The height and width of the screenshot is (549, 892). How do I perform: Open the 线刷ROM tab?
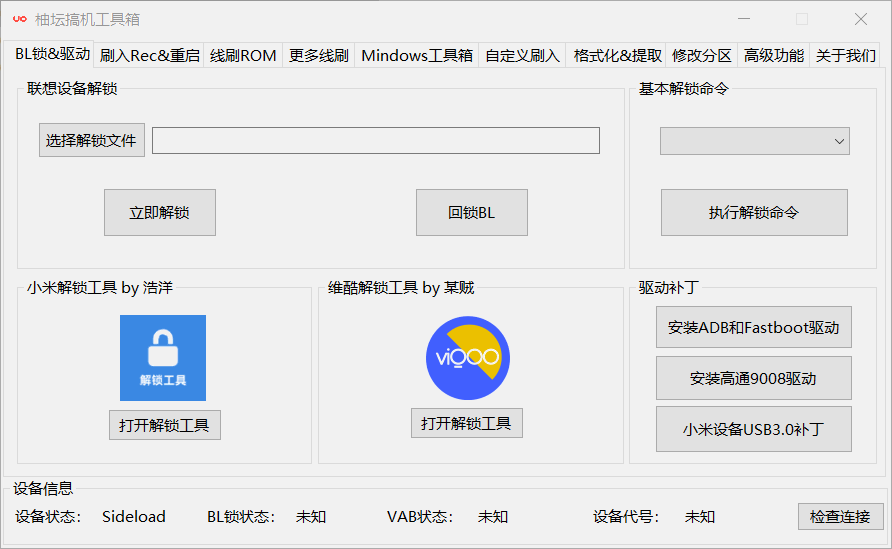tap(243, 56)
